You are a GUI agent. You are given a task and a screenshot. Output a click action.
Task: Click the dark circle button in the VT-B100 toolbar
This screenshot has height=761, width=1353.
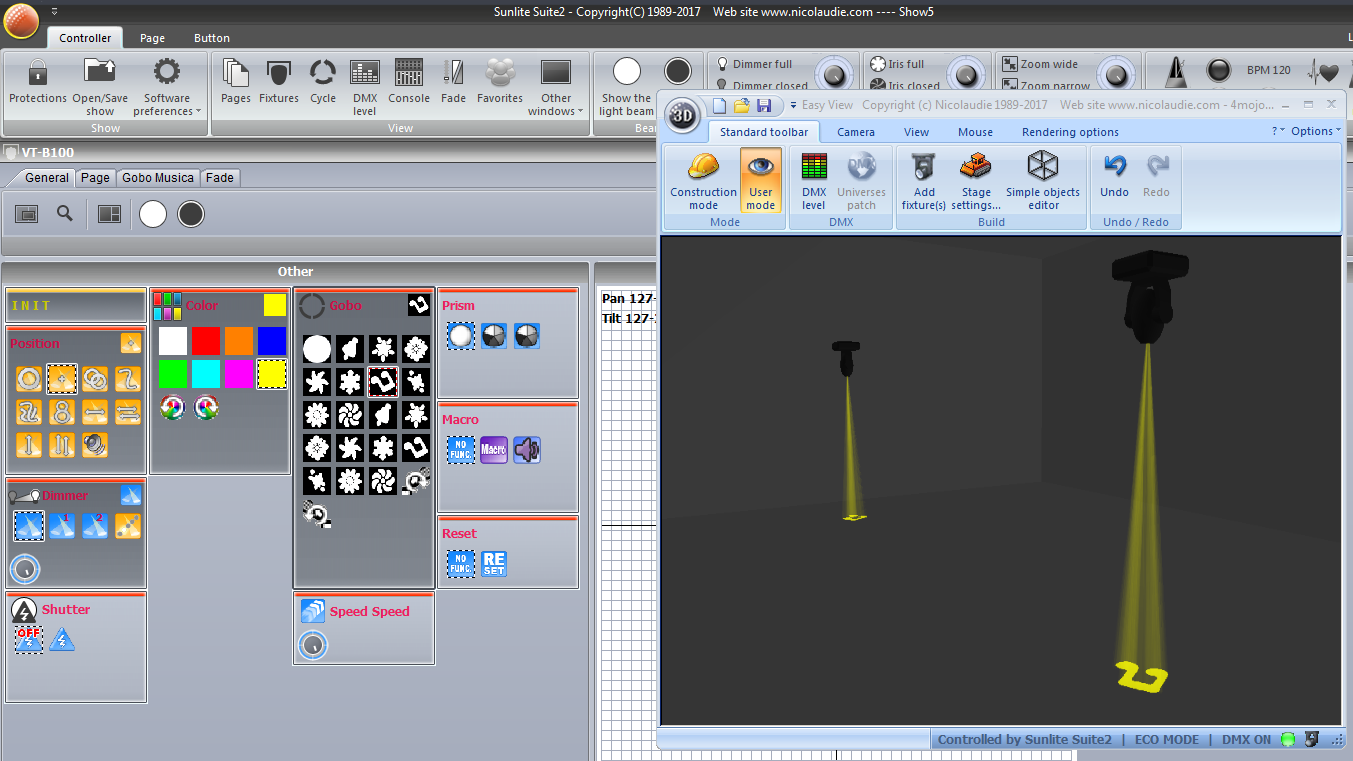coord(191,214)
